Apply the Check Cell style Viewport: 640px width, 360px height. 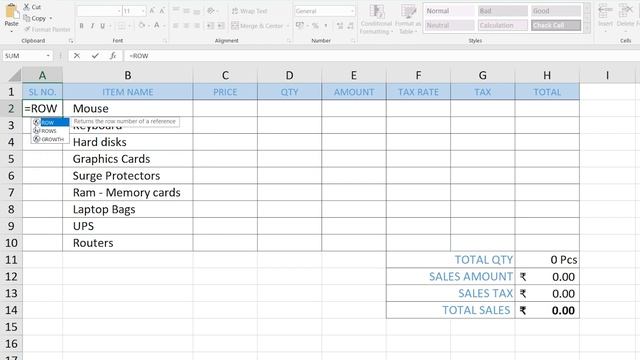[x=556, y=25]
